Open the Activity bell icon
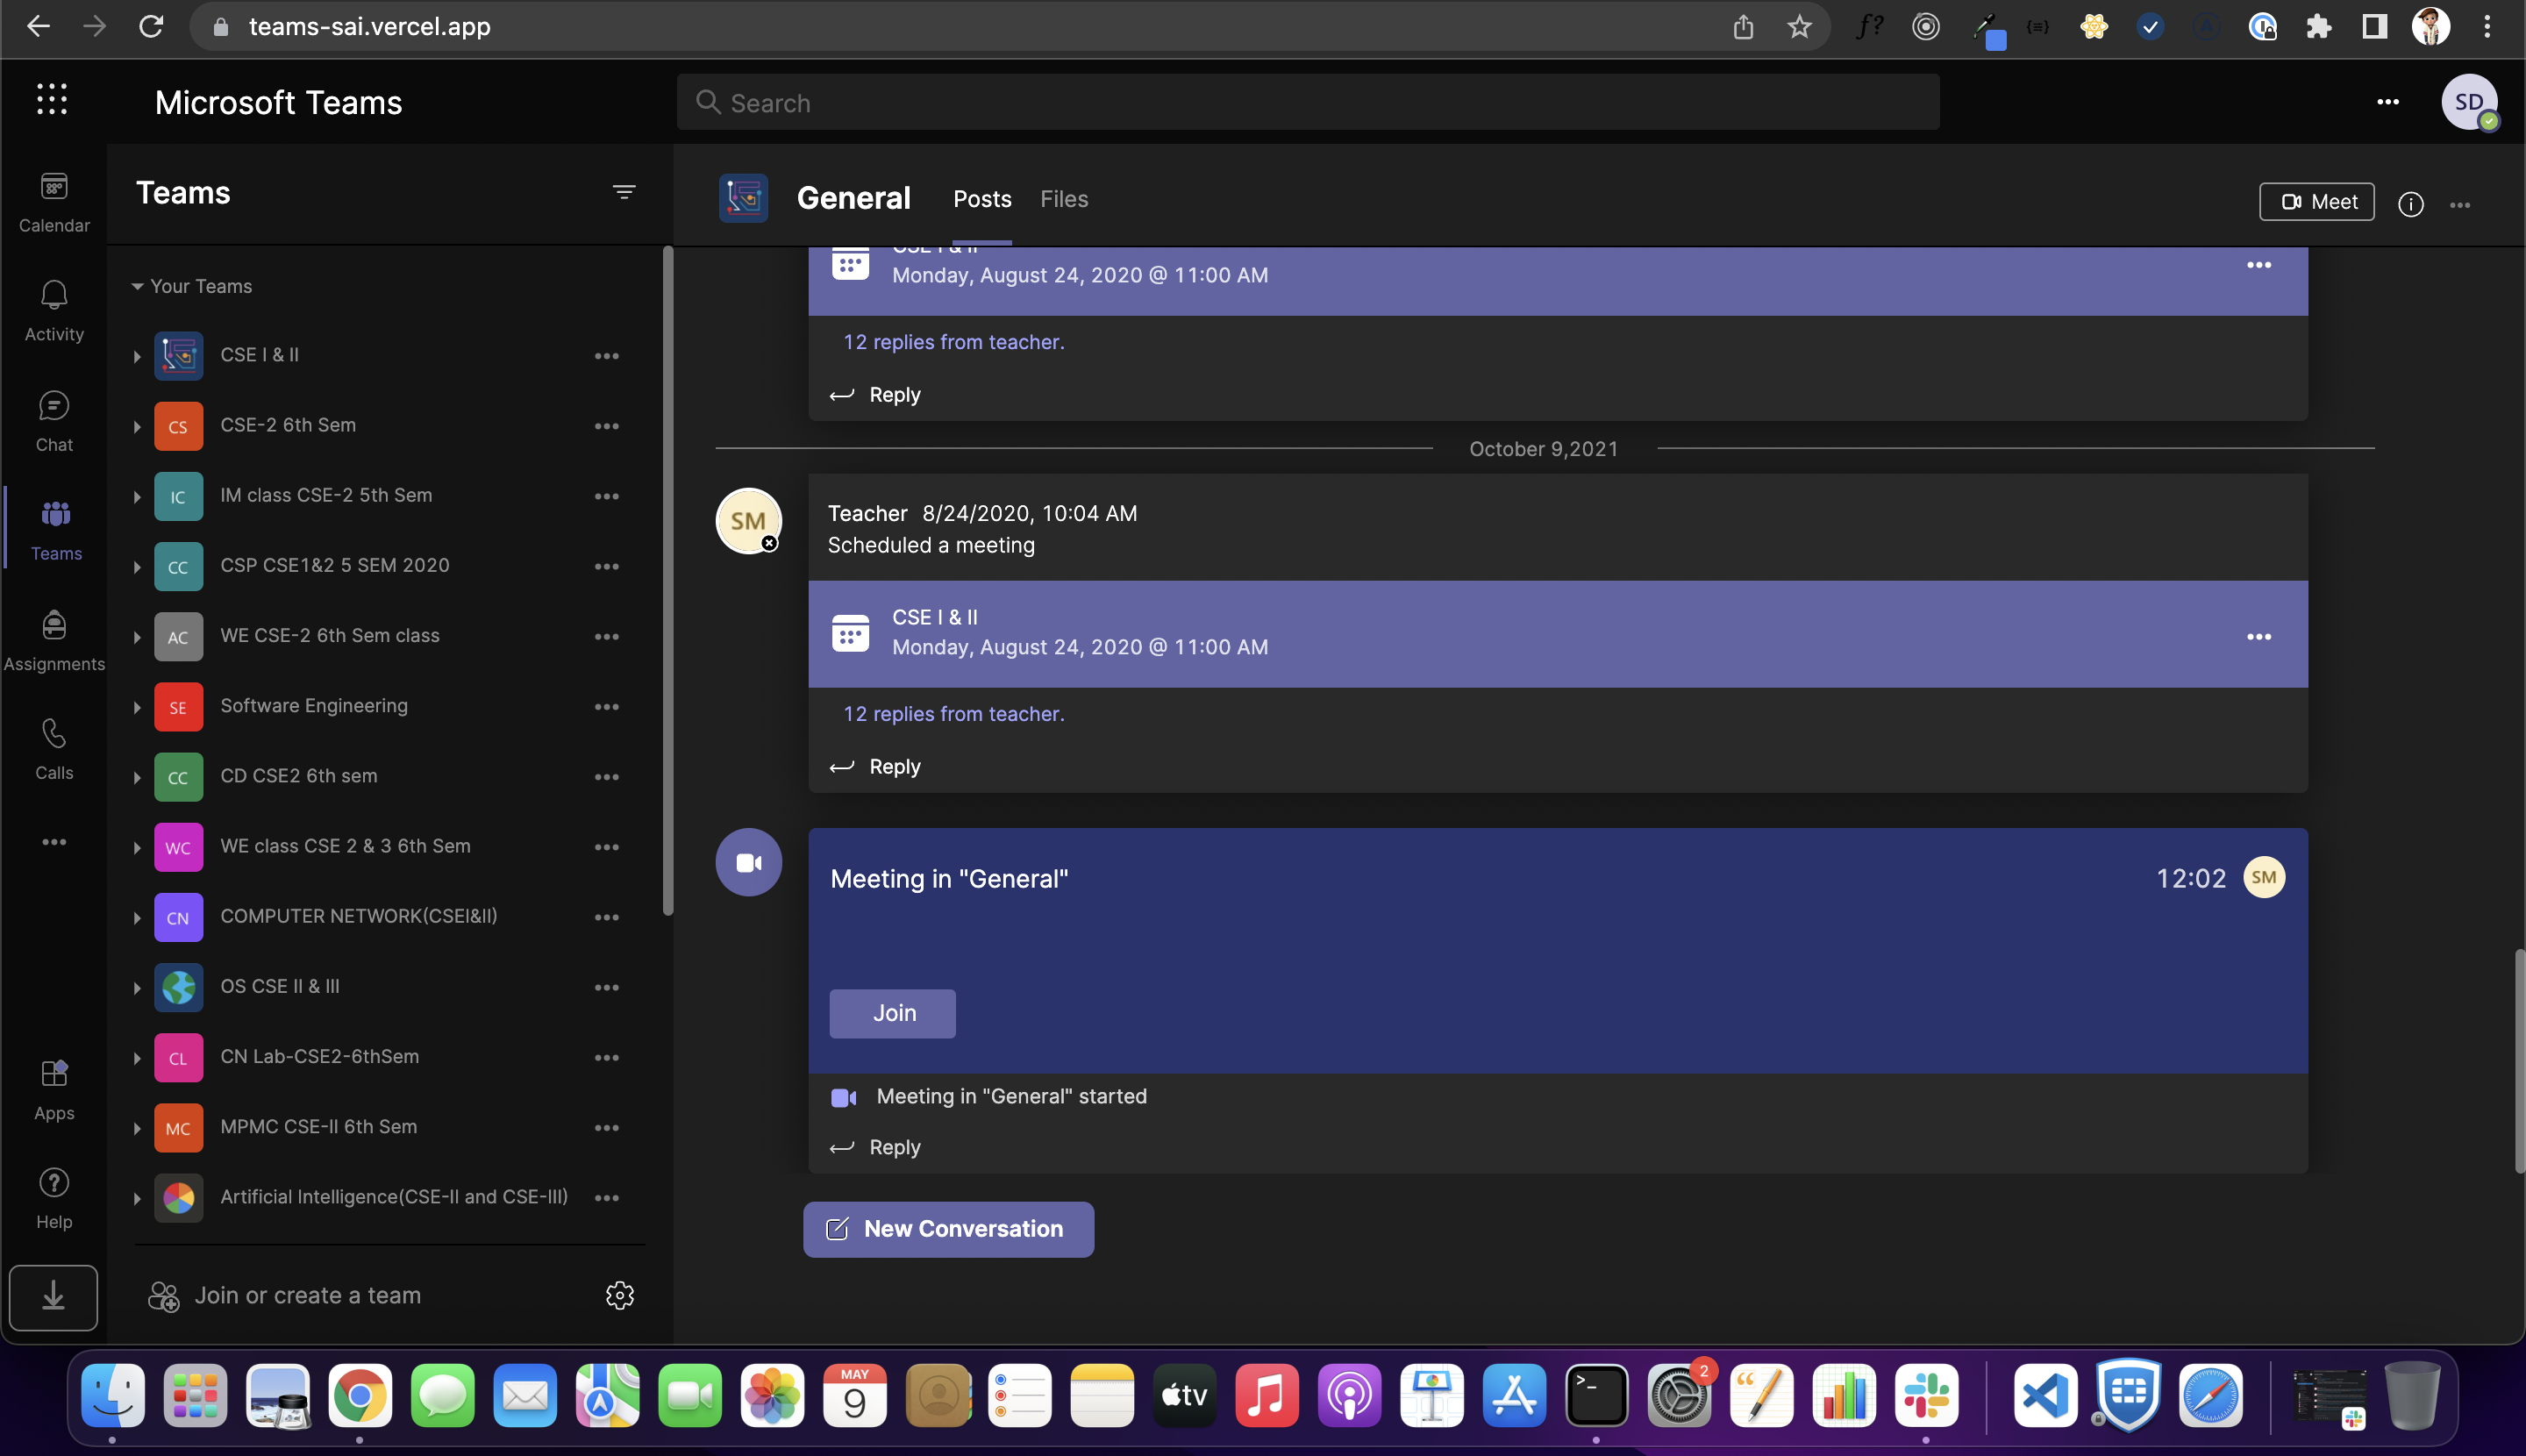Screen dimensions: 2526x1456 tap(54, 310)
